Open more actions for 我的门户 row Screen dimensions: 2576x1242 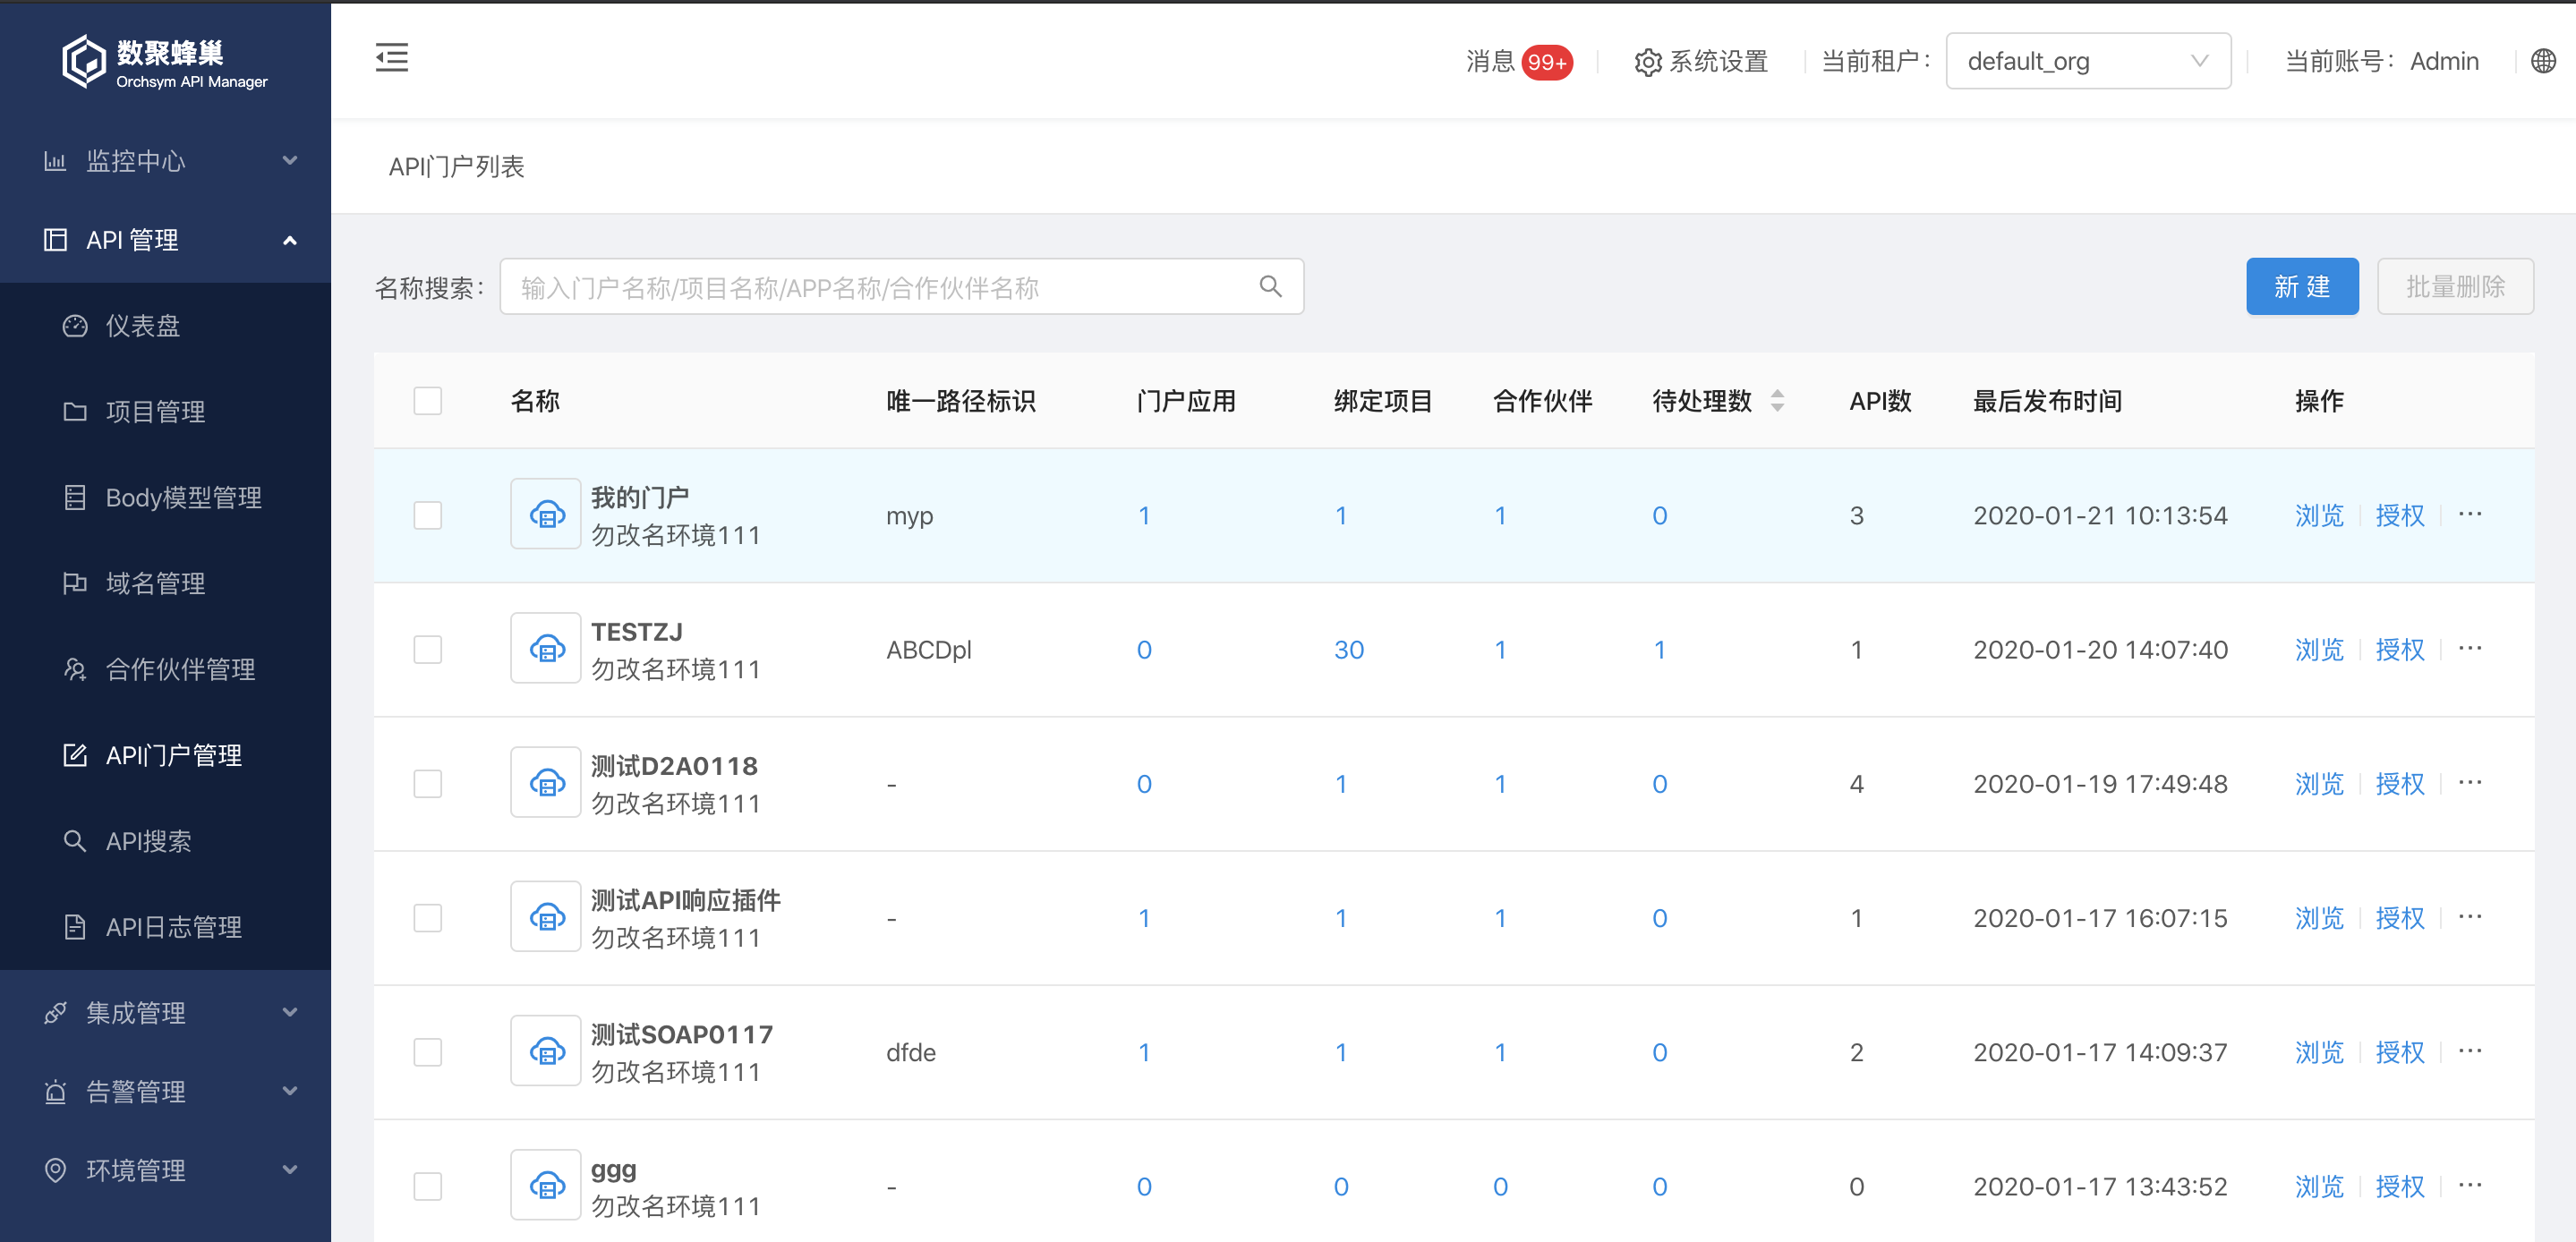[x=2470, y=515]
